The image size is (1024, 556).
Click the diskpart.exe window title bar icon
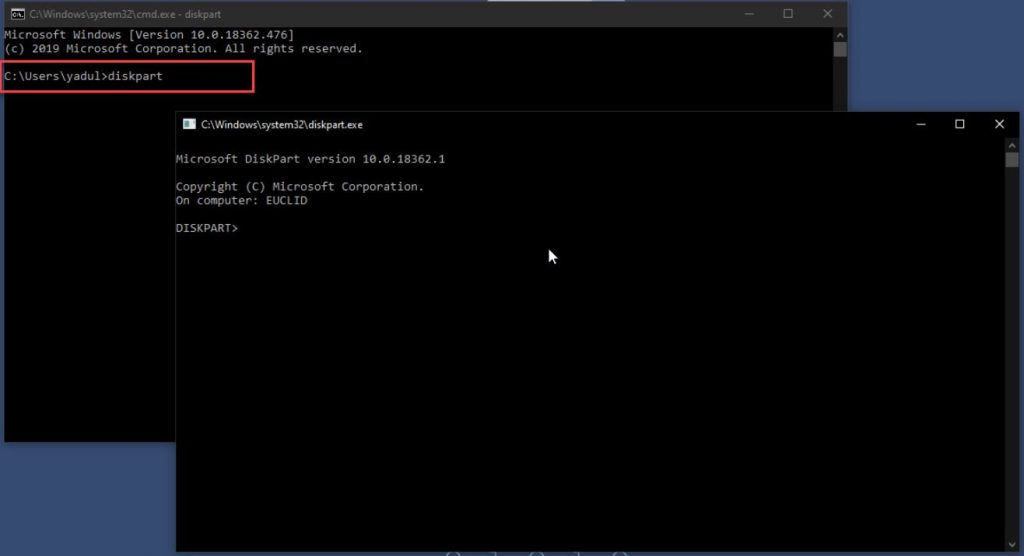189,124
